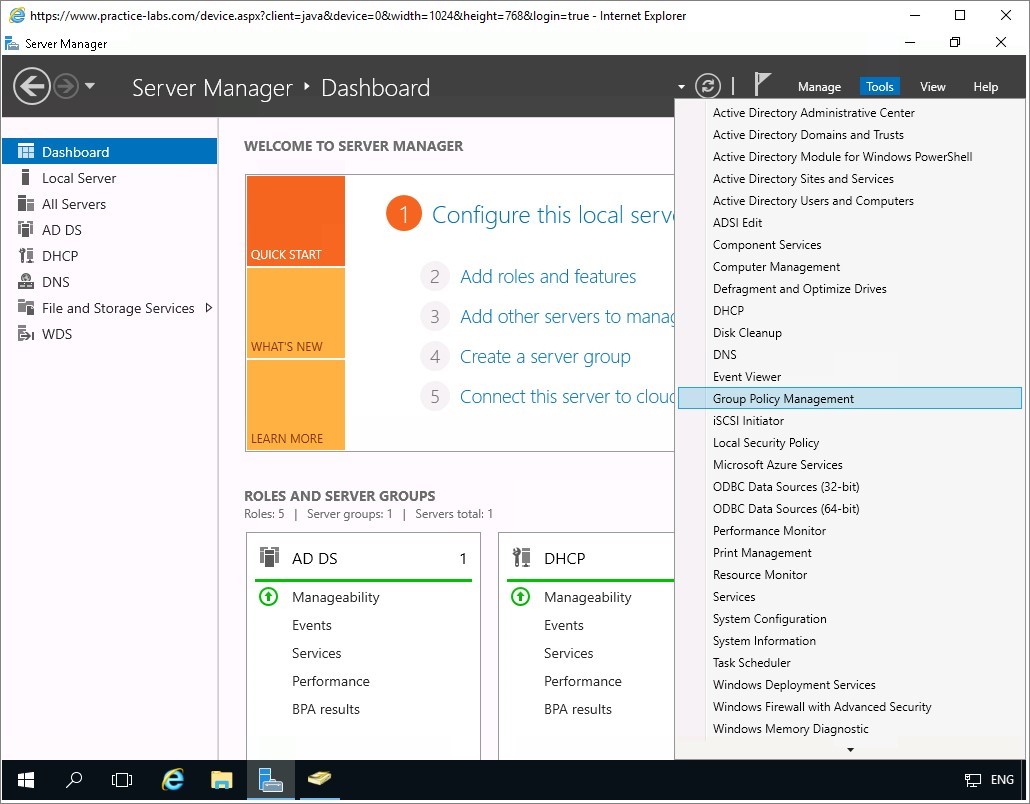This screenshot has width=1030, height=804.
Task: Select the AD DS sidebar icon
Action: pyautogui.click(x=26, y=230)
